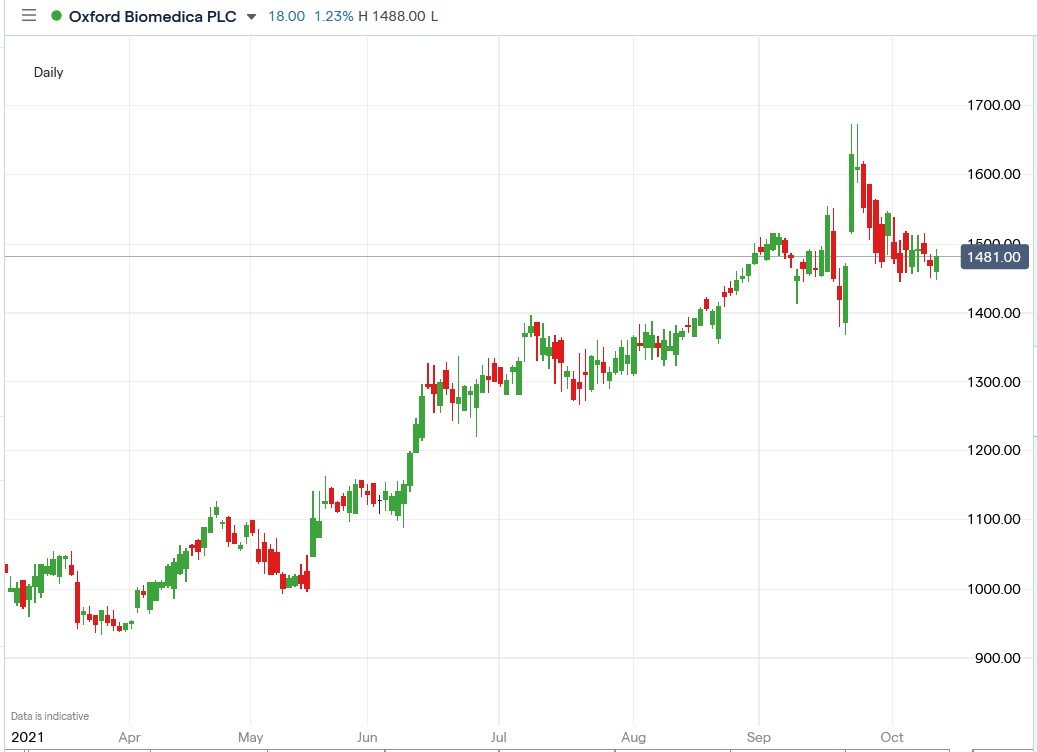The image size is (1037, 752).
Task: Expand the Oxford Biomedica PLC dropdown arrow
Action: (251, 17)
